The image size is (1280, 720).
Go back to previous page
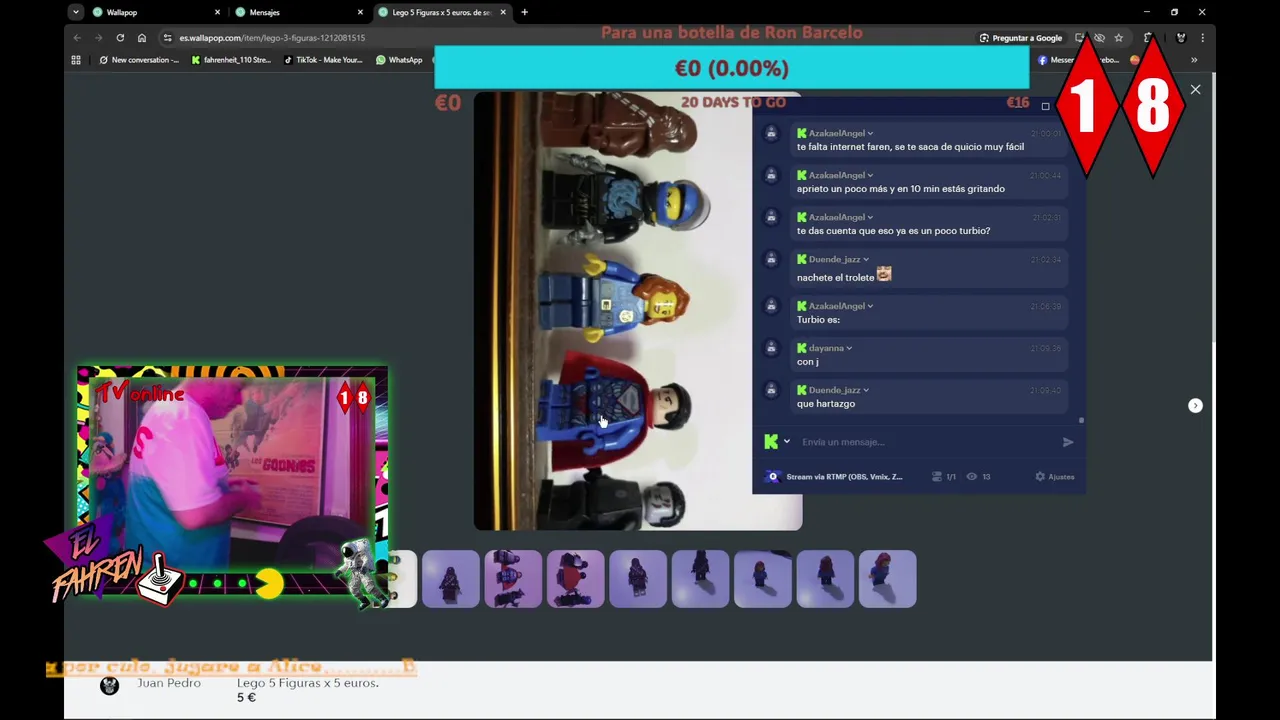click(77, 38)
